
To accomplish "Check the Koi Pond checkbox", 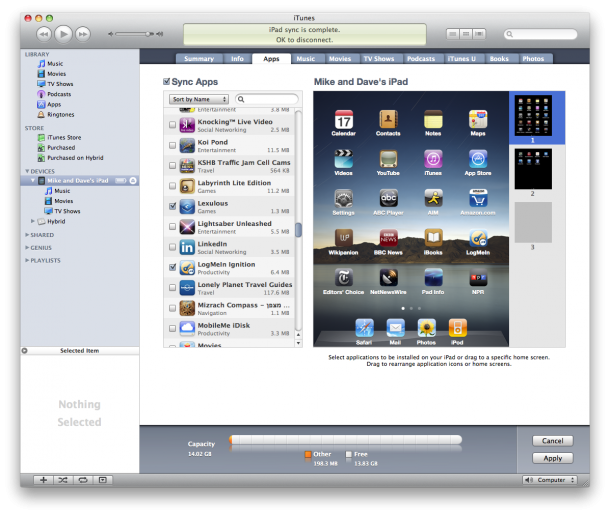I will pos(172,145).
